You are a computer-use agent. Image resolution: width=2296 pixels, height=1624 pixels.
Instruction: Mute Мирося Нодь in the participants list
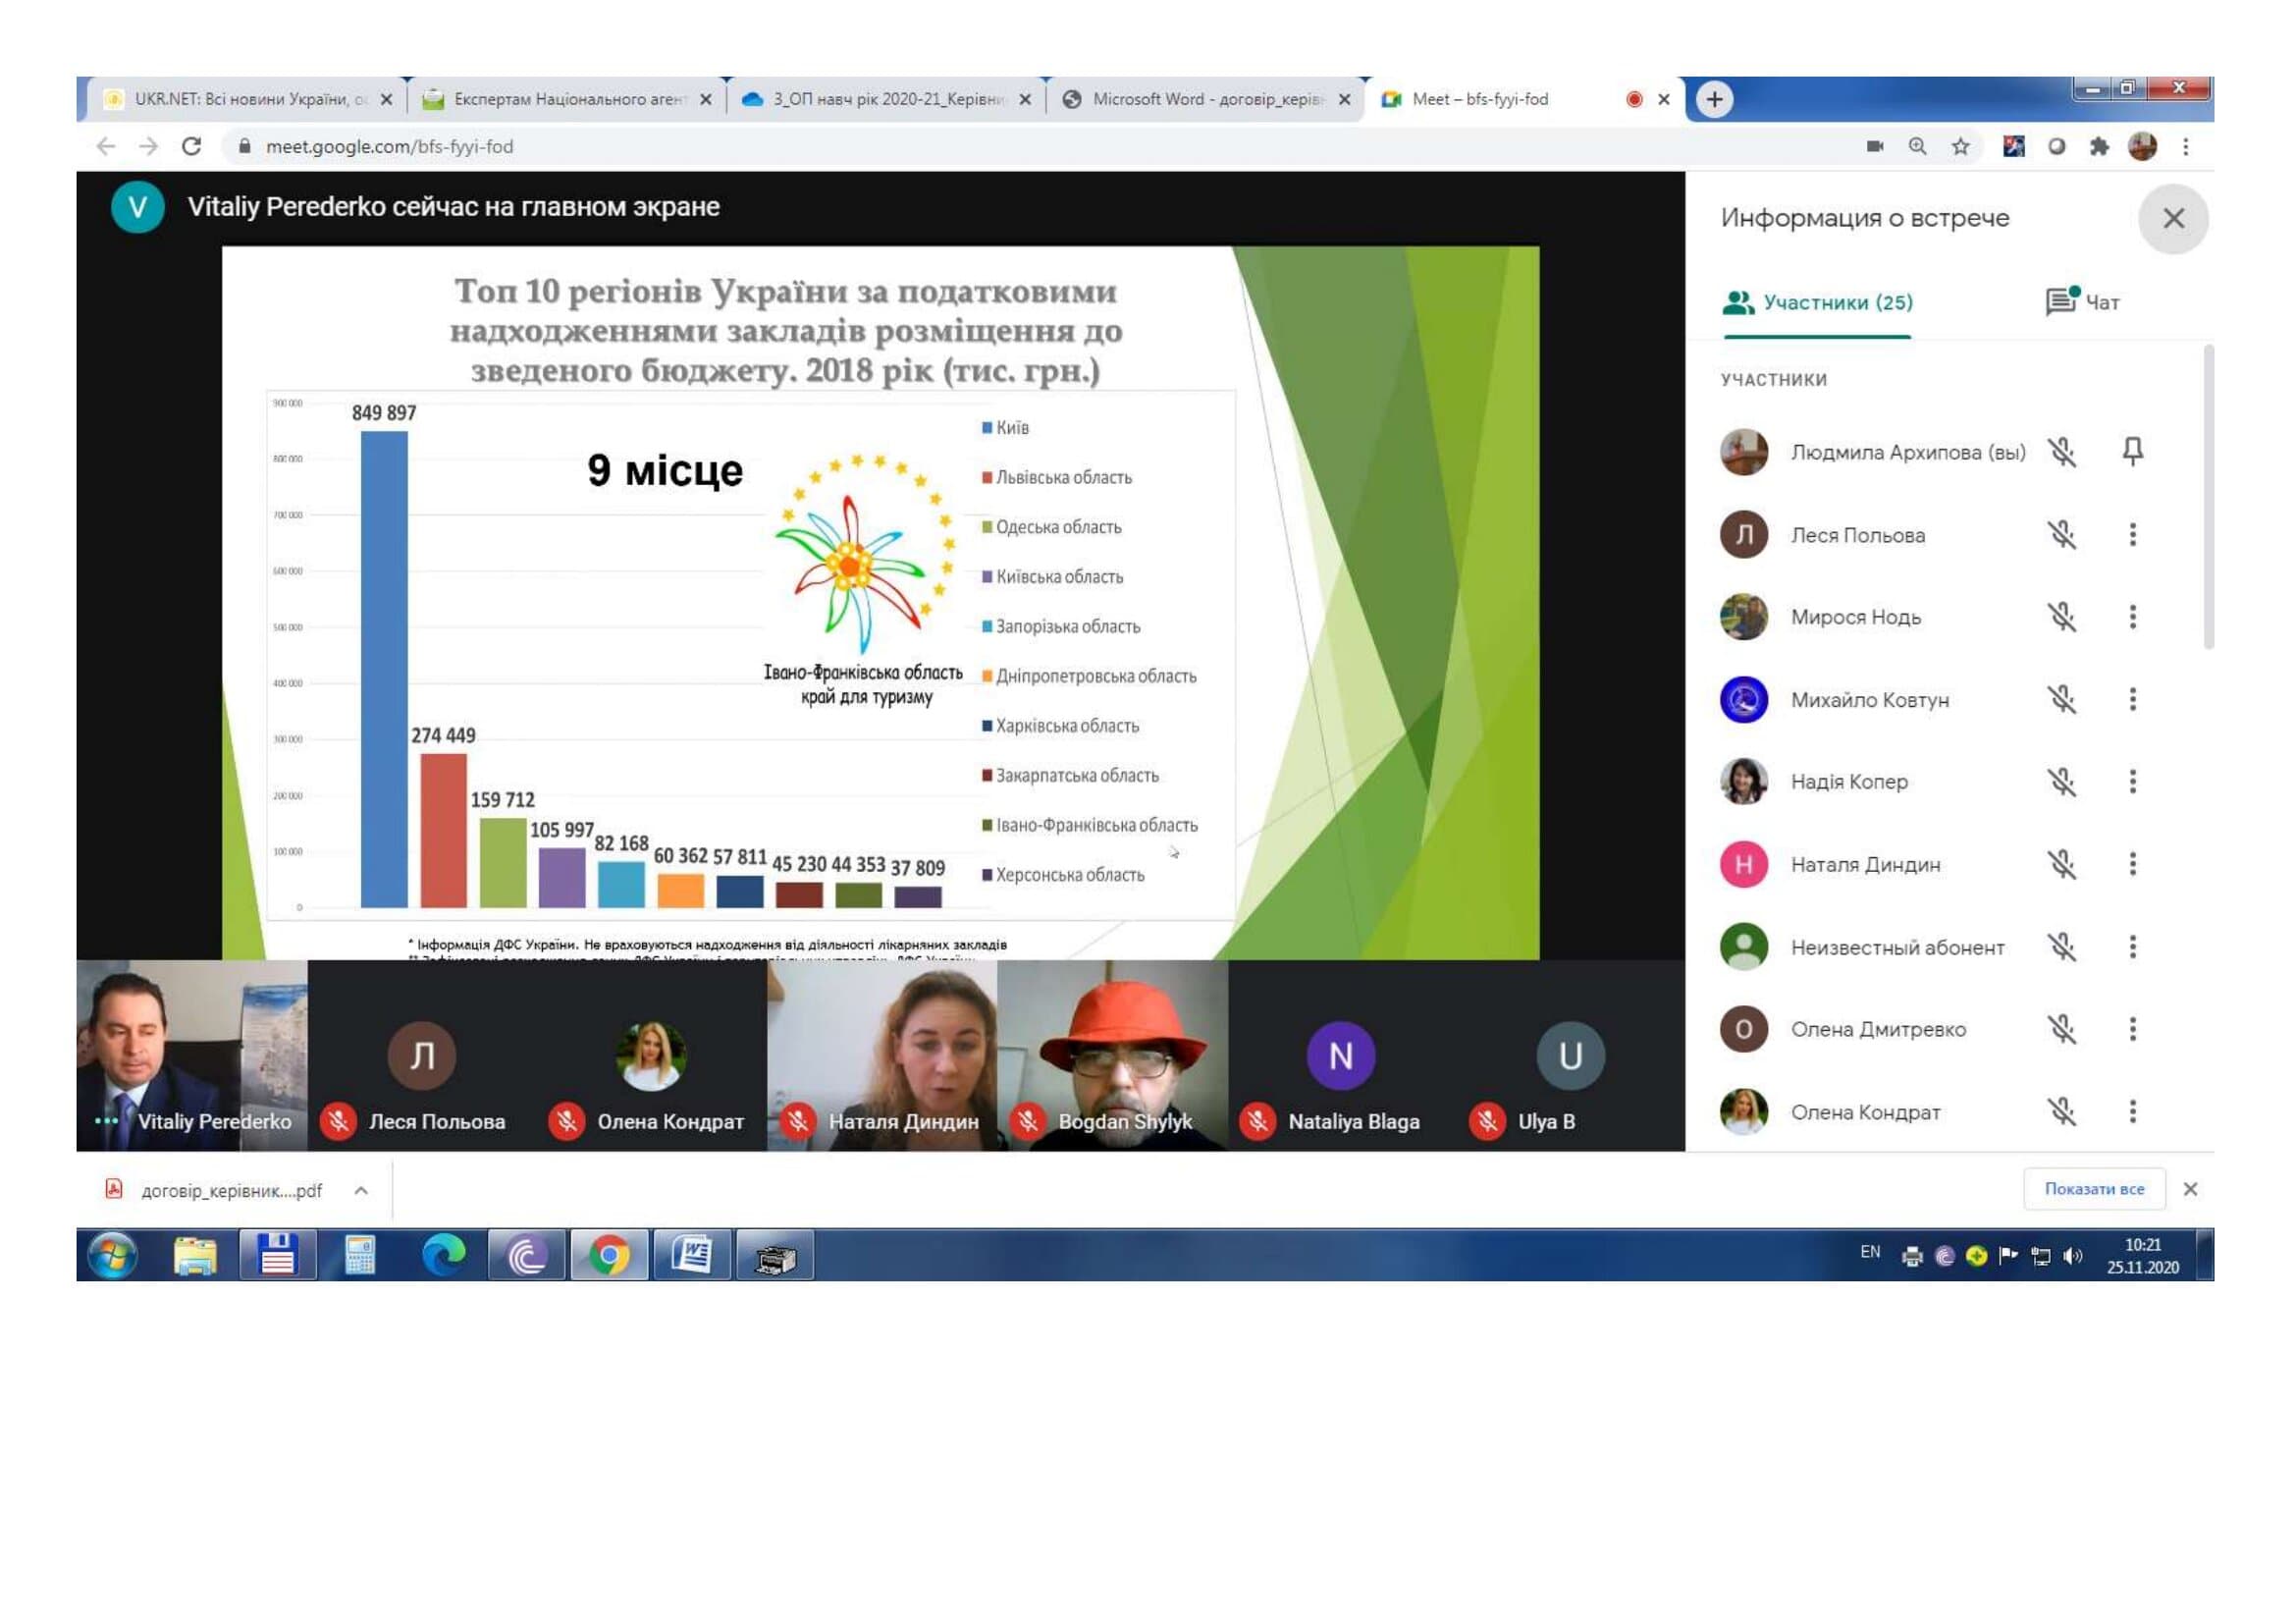coord(2061,617)
